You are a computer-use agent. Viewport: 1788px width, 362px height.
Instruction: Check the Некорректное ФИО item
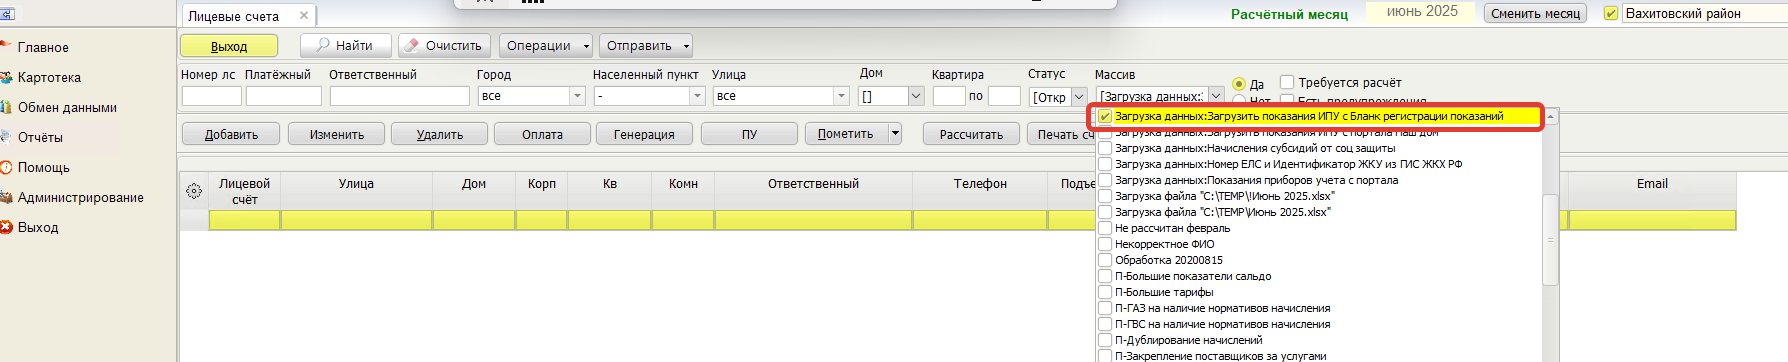pos(1105,244)
